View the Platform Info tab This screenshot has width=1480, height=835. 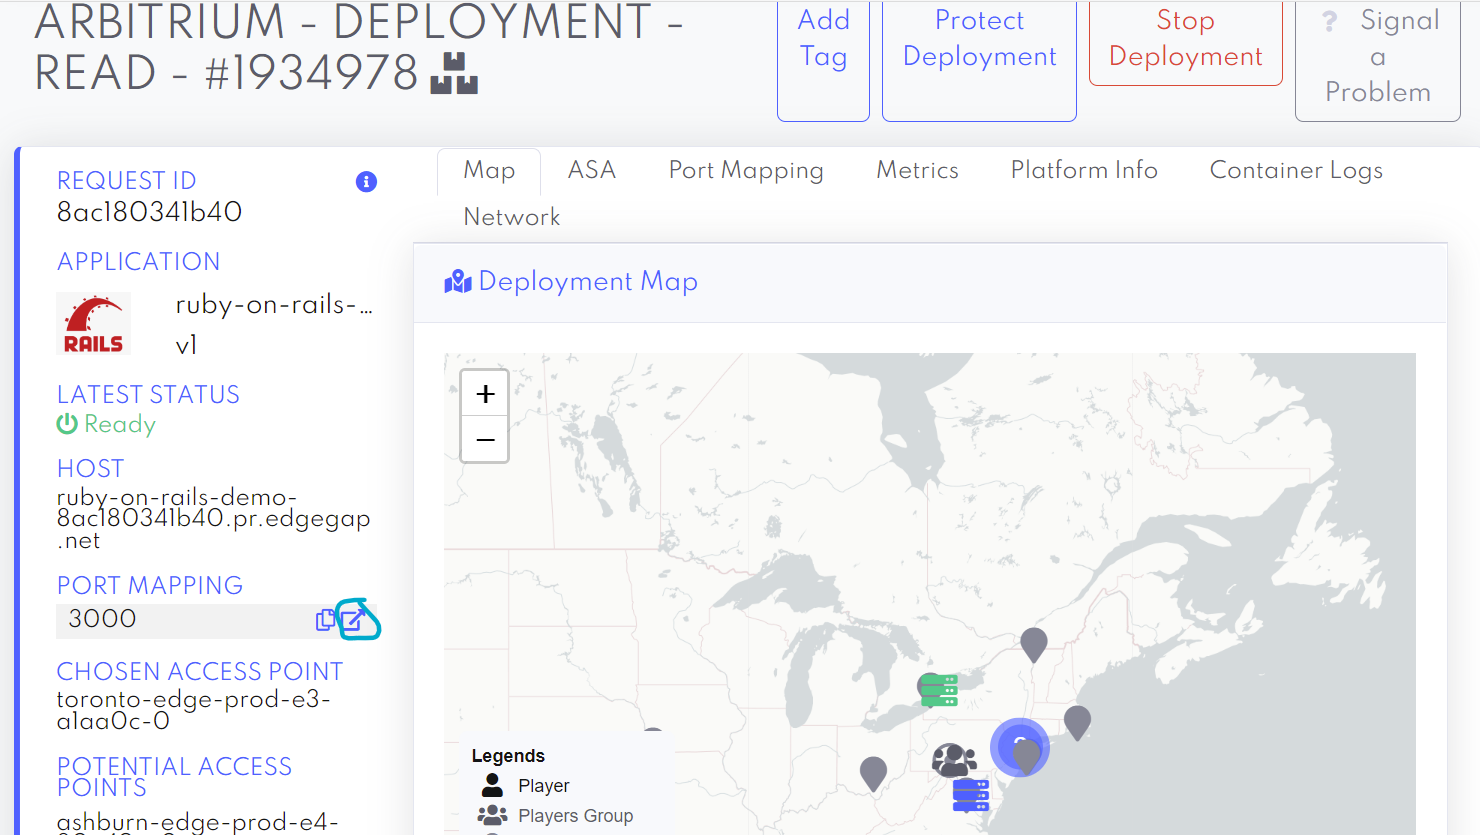tap(1084, 171)
